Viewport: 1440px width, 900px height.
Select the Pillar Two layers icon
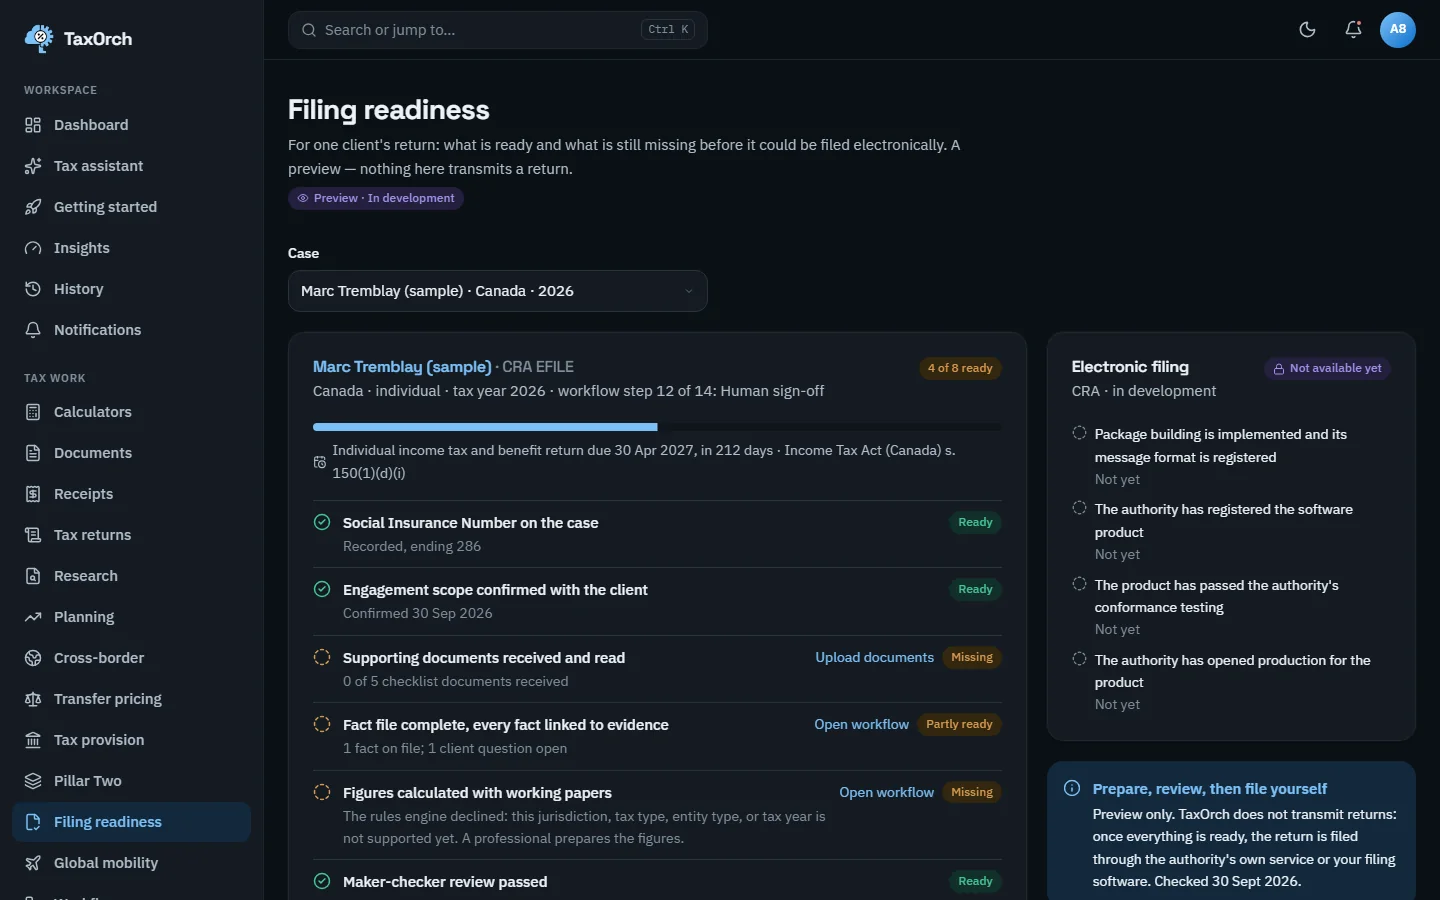coord(33,781)
